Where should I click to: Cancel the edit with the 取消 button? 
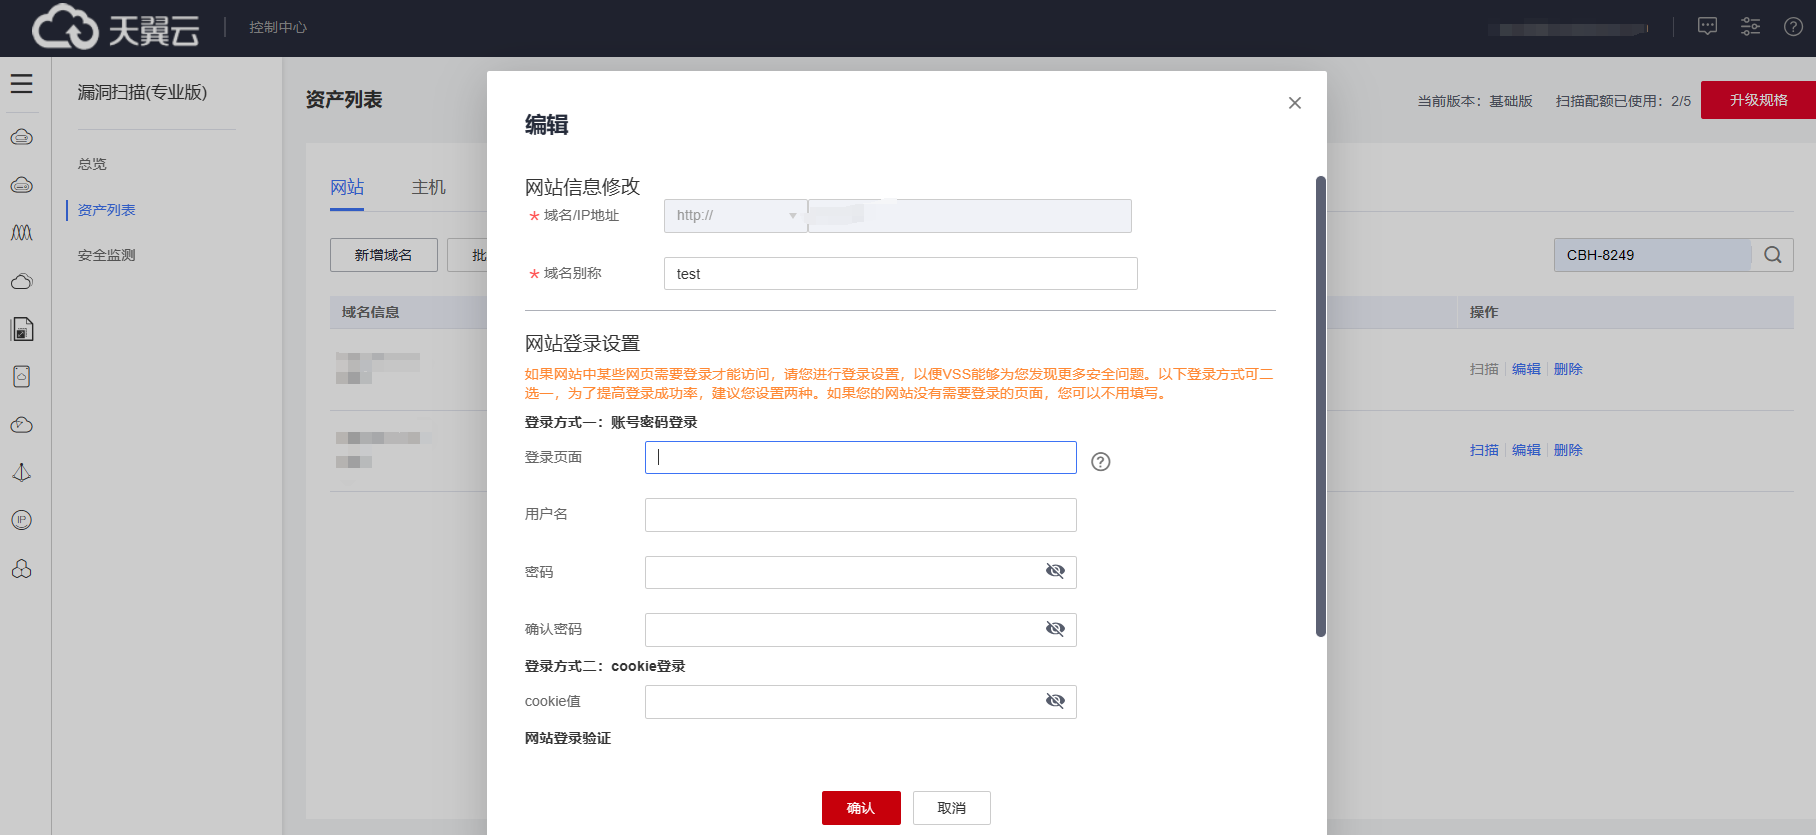952,808
